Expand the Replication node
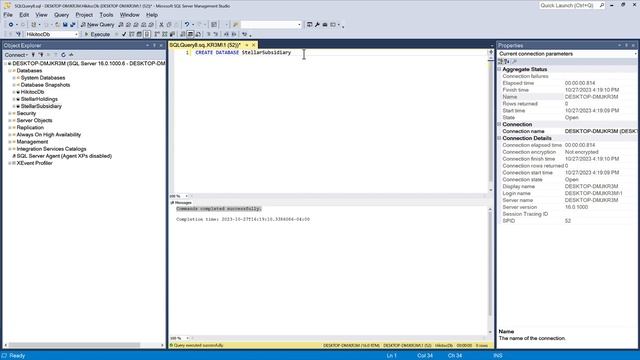This screenshot has width=640, height=360. (x=10, y=127)
